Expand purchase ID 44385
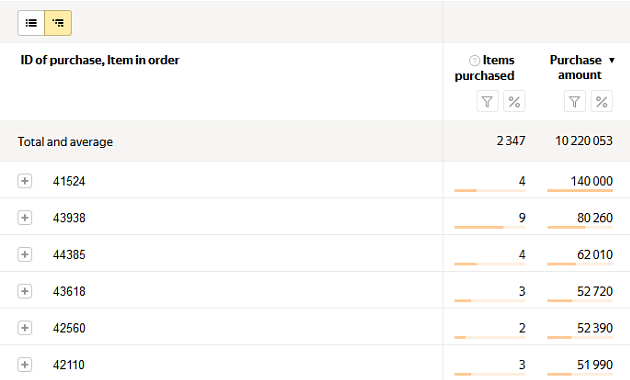Image resolution: width=630 pixels, height=380 pixels. 25,255
